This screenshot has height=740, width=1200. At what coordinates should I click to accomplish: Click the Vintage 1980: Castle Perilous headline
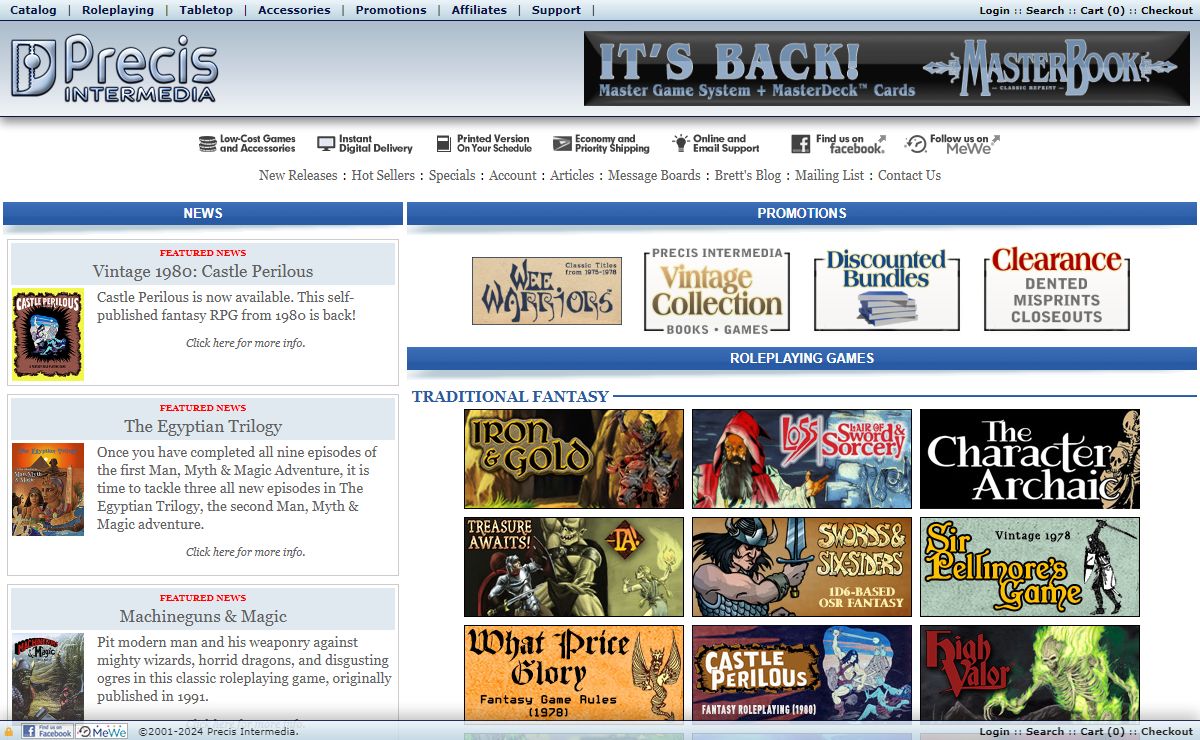click(x=203, y=271)
